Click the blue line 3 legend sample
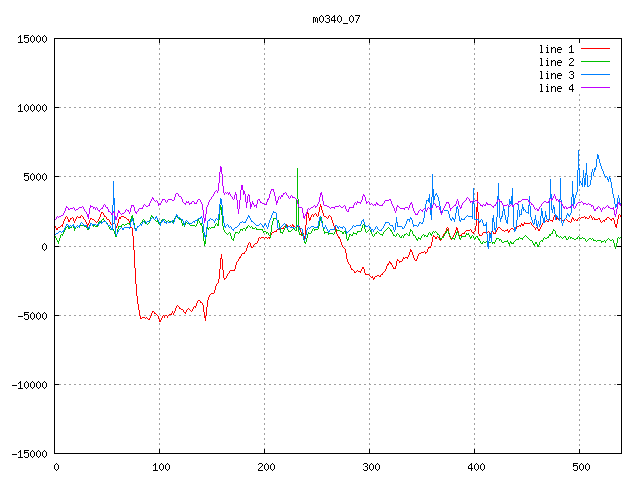Viewport: 640px width, 480px height. point(595,75)
